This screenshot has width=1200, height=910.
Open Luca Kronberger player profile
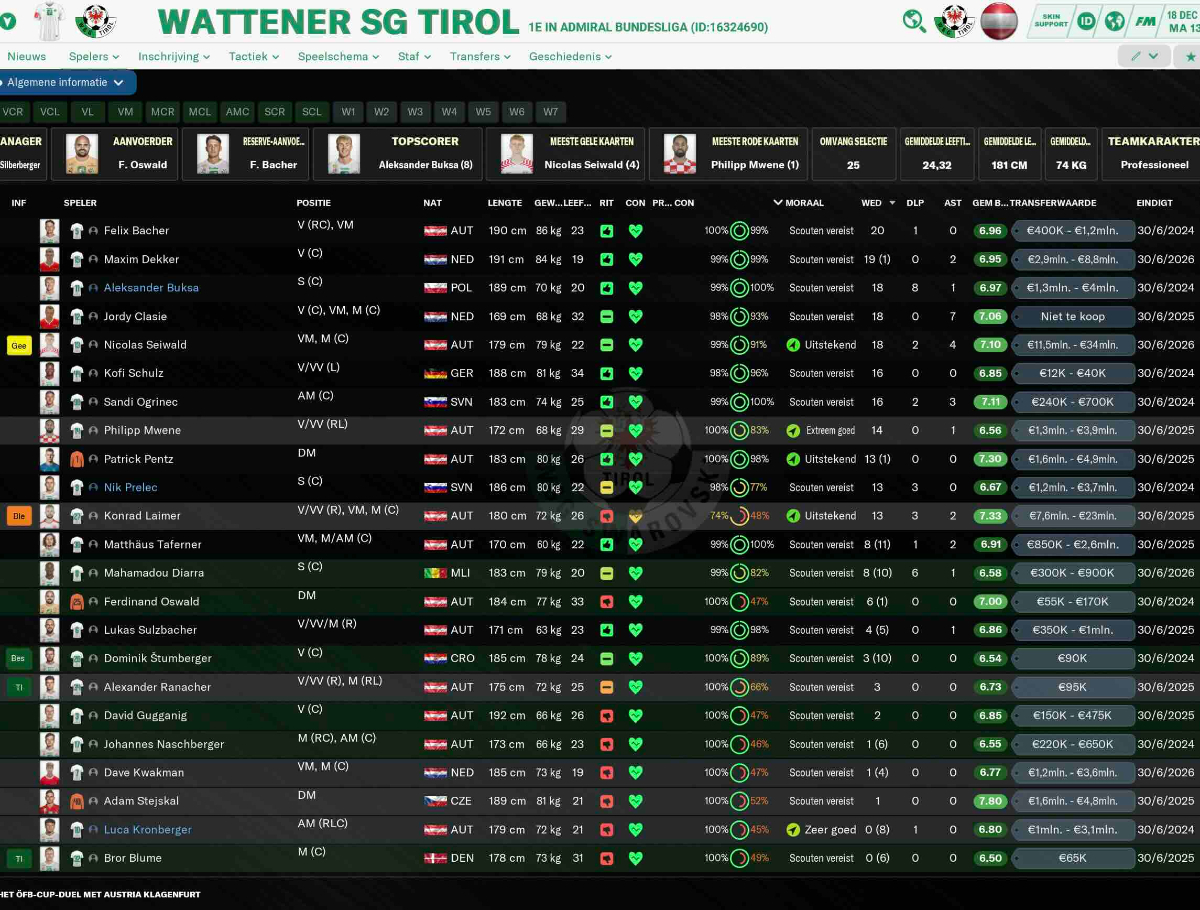coord(148,830)
